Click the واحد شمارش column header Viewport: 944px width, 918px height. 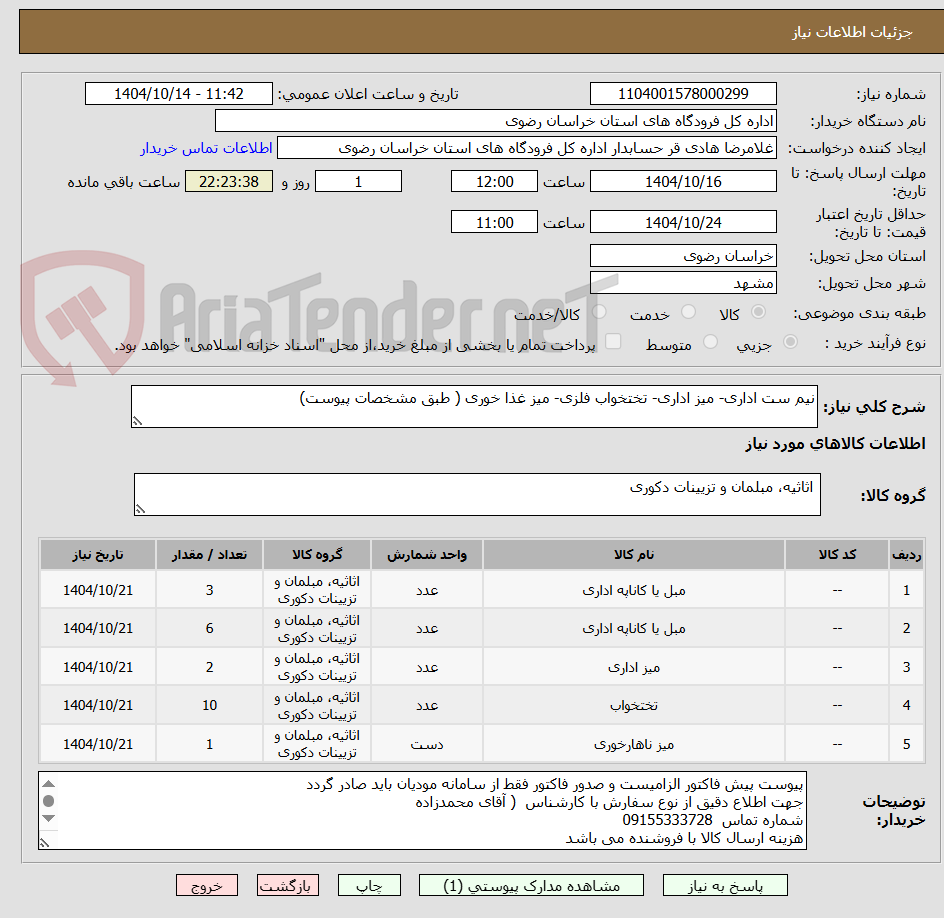[x=427, y=554]
